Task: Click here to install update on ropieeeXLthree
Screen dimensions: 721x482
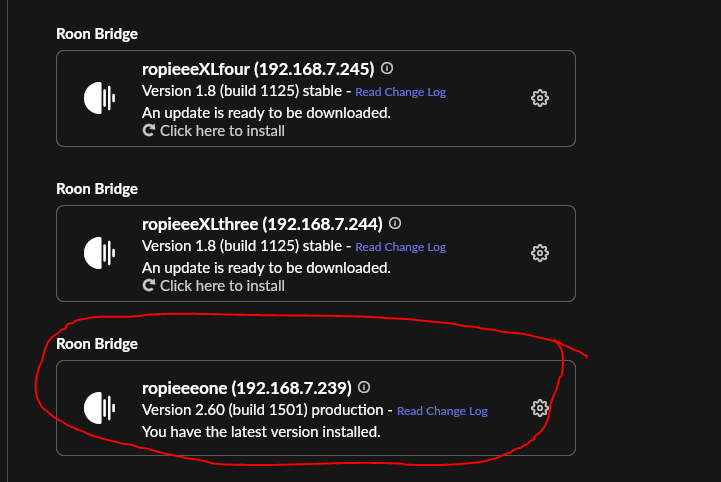Action: tap(222, 286)
